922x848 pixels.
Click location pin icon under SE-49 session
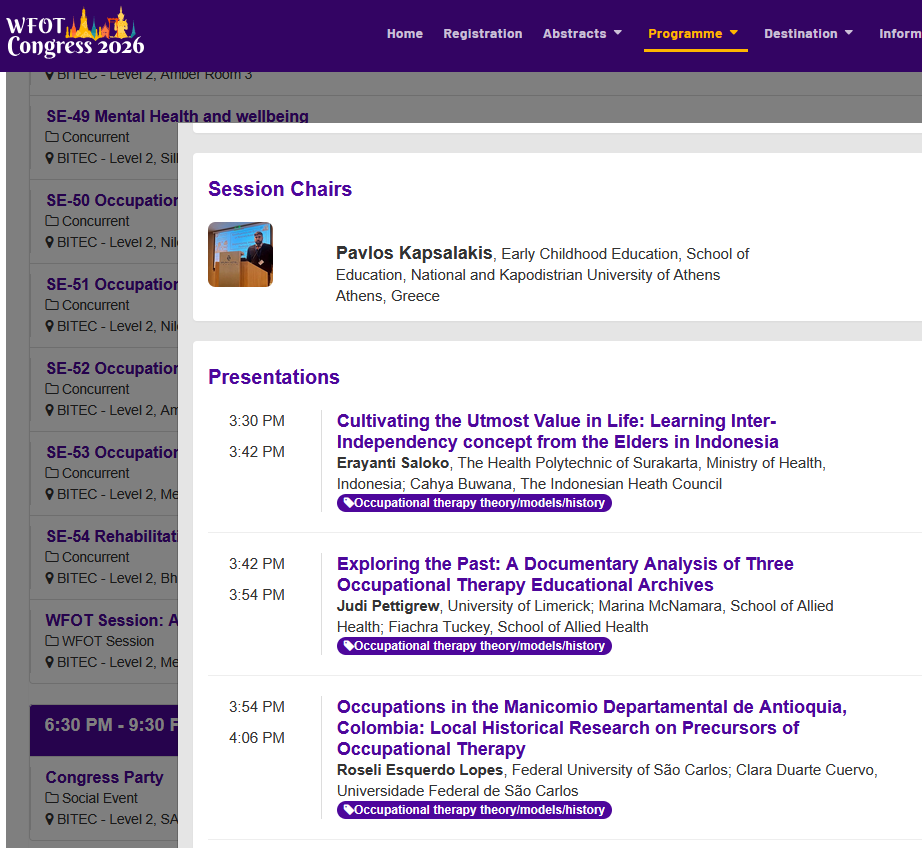tap(50, 158)
